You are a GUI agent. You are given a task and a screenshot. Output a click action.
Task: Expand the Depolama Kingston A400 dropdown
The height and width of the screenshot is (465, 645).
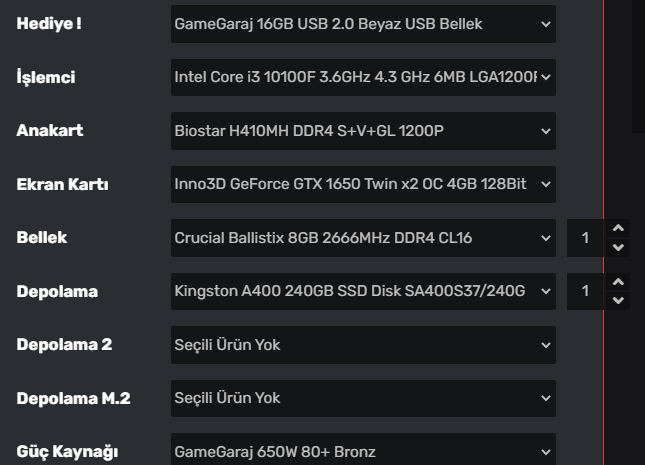[362, 291]
